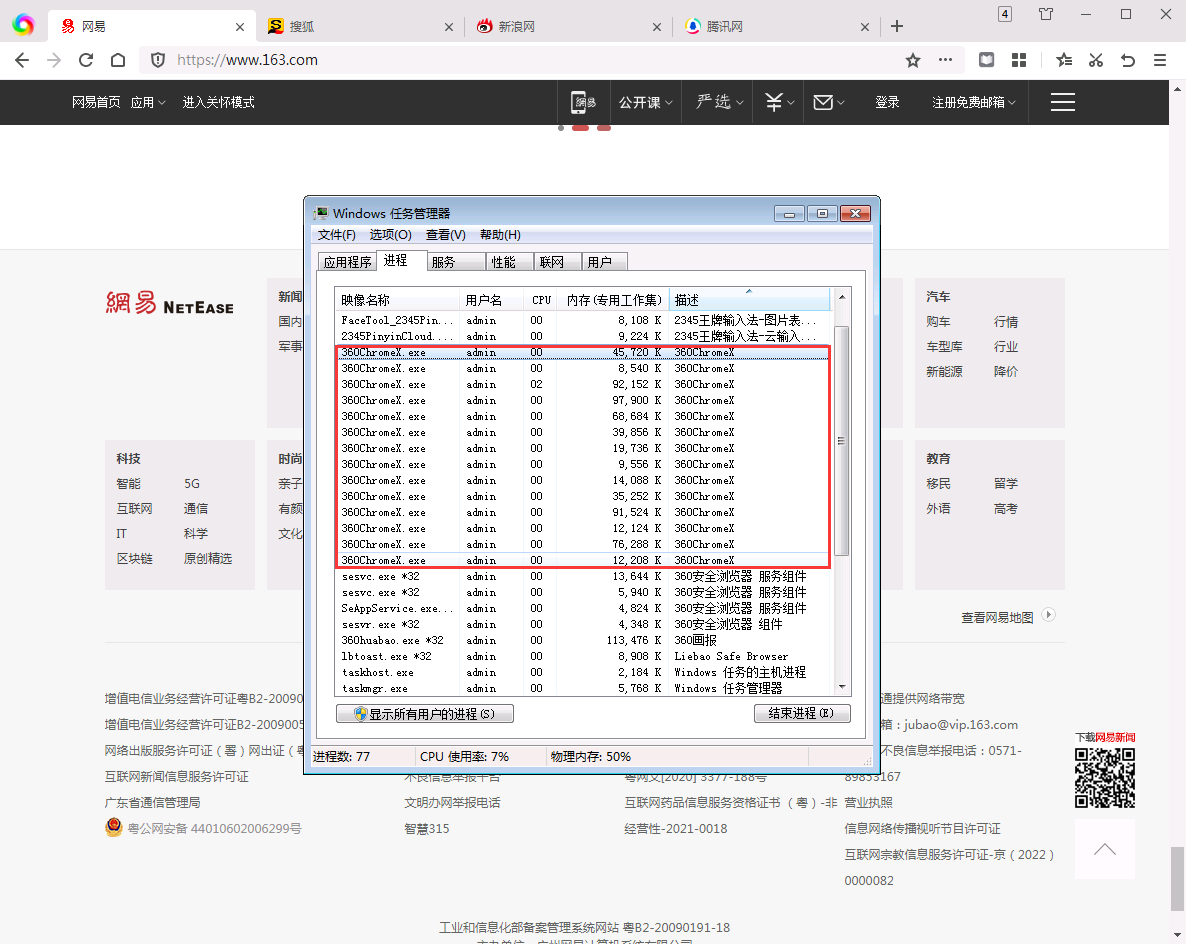Click the scissors screenshot tool icon
Screen dimensions: 1186x944
[x=1096, y=60]
